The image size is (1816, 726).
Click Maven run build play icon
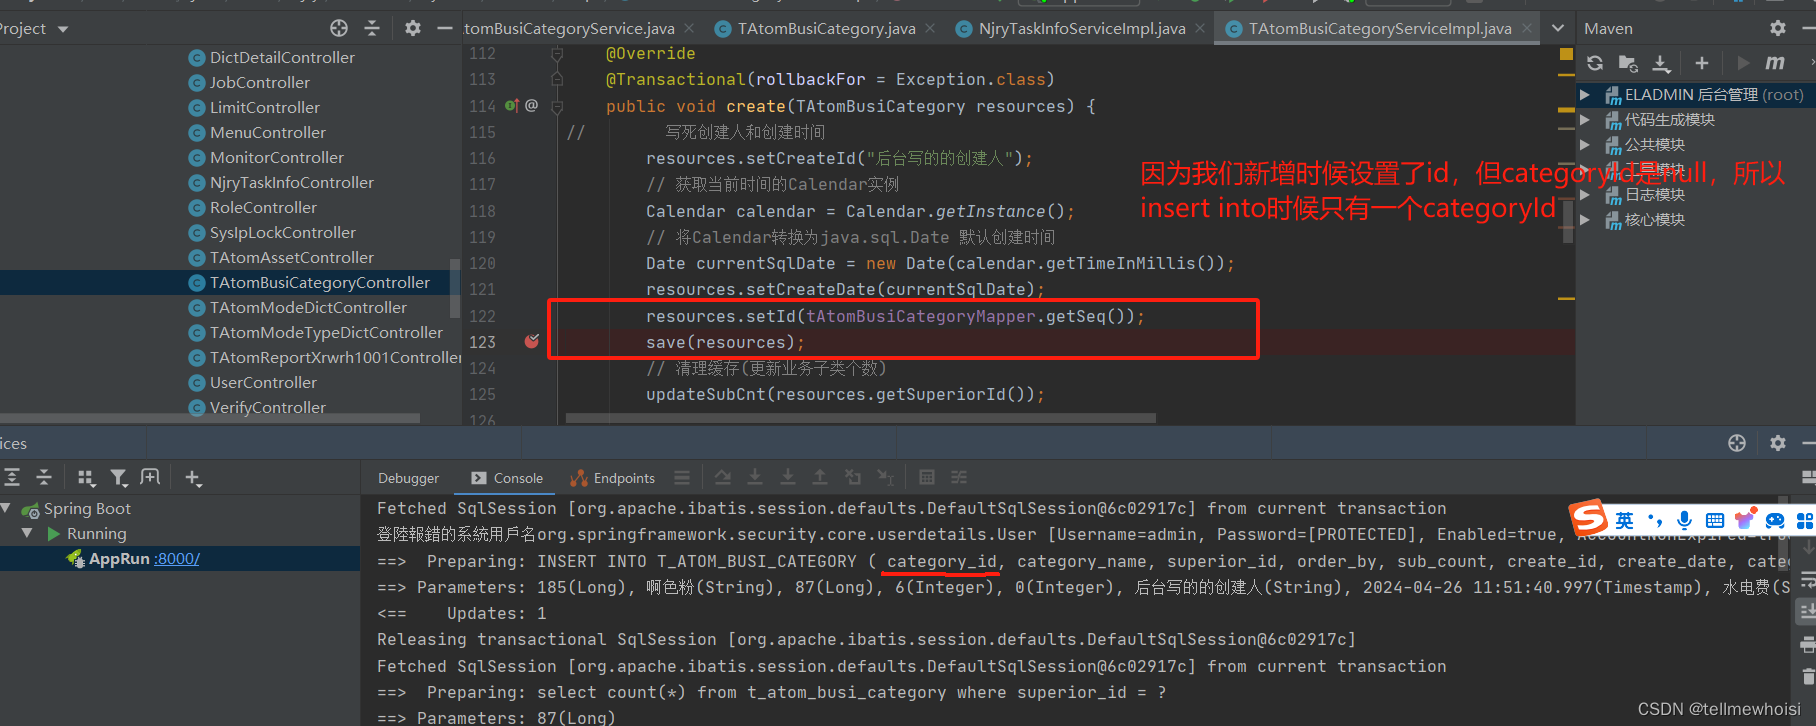[1743, 63]
